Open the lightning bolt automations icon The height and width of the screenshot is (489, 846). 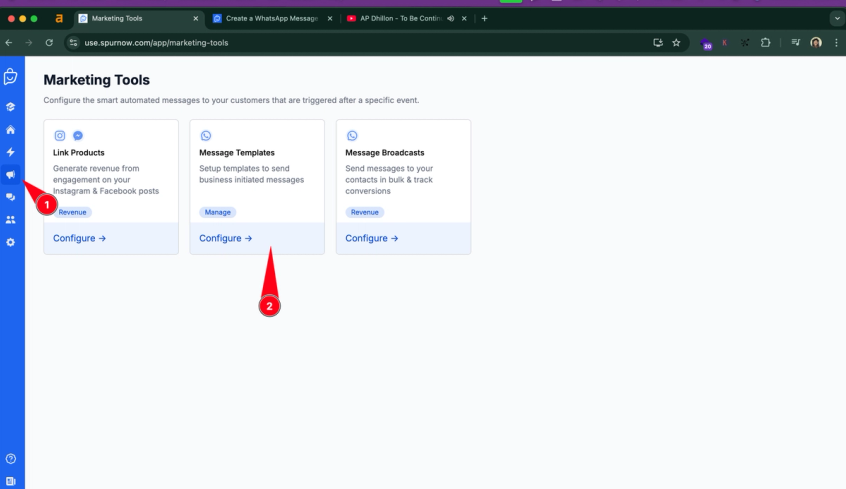click(x=10, y=152)
